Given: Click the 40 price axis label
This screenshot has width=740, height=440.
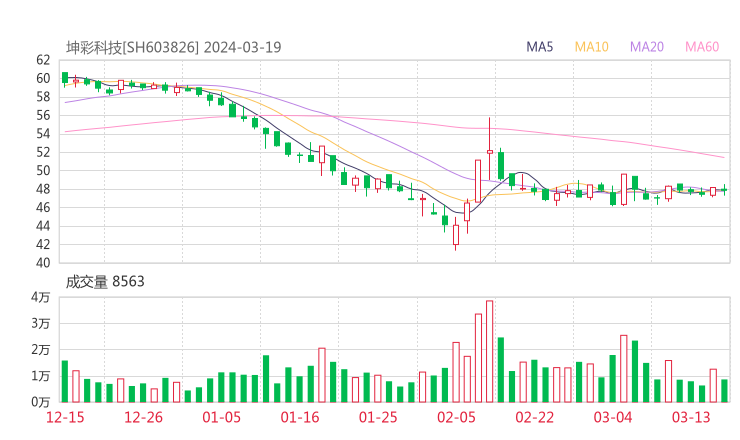Looking at the screenshot, I should click(43, 263).
